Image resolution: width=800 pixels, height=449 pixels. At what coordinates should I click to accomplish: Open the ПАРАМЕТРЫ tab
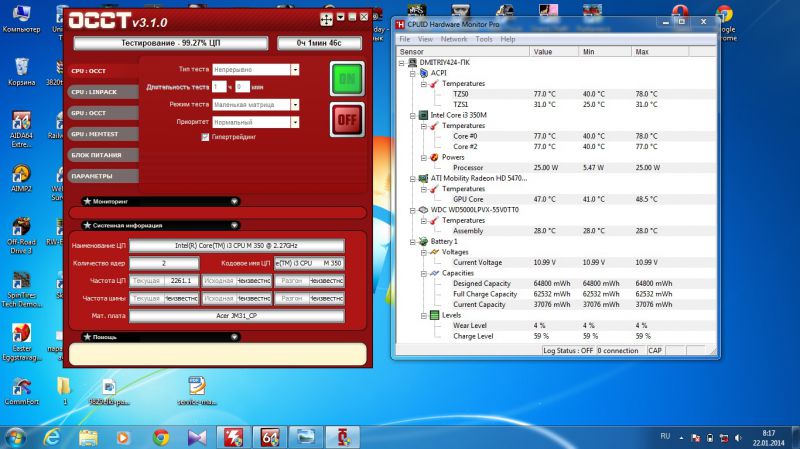(103, 176)
